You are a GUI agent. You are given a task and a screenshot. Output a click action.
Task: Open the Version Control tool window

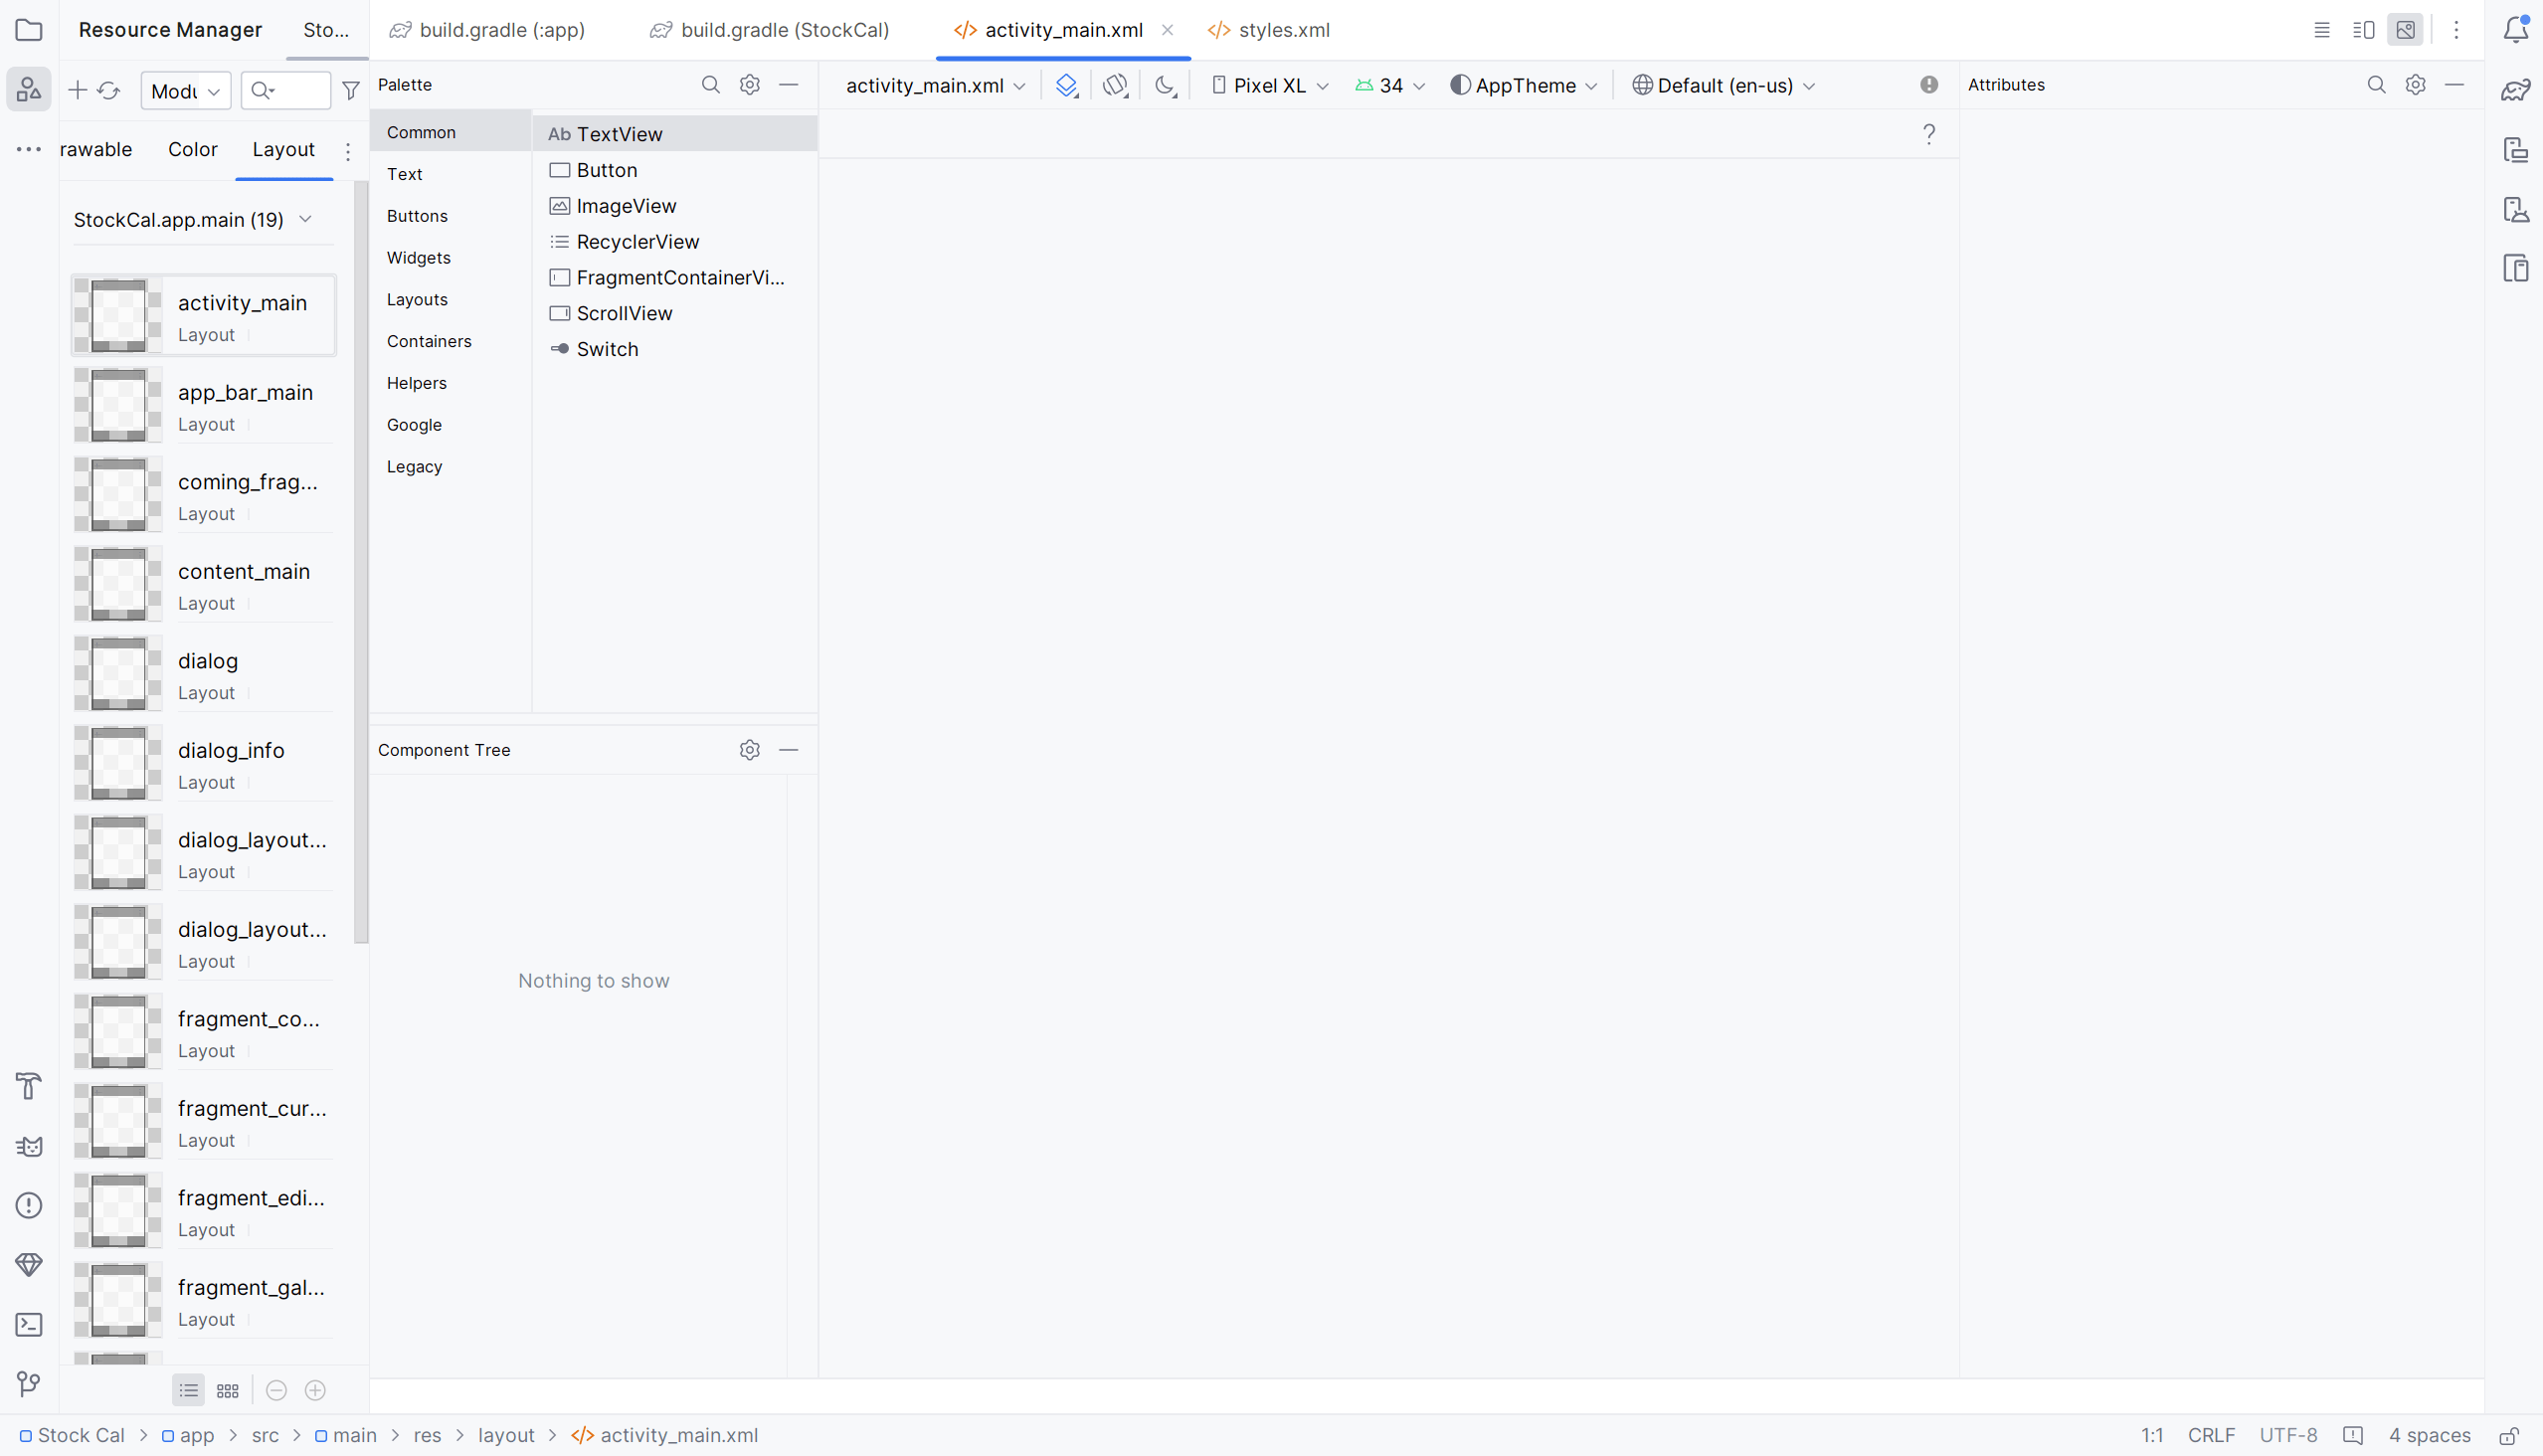point(27,1384)
